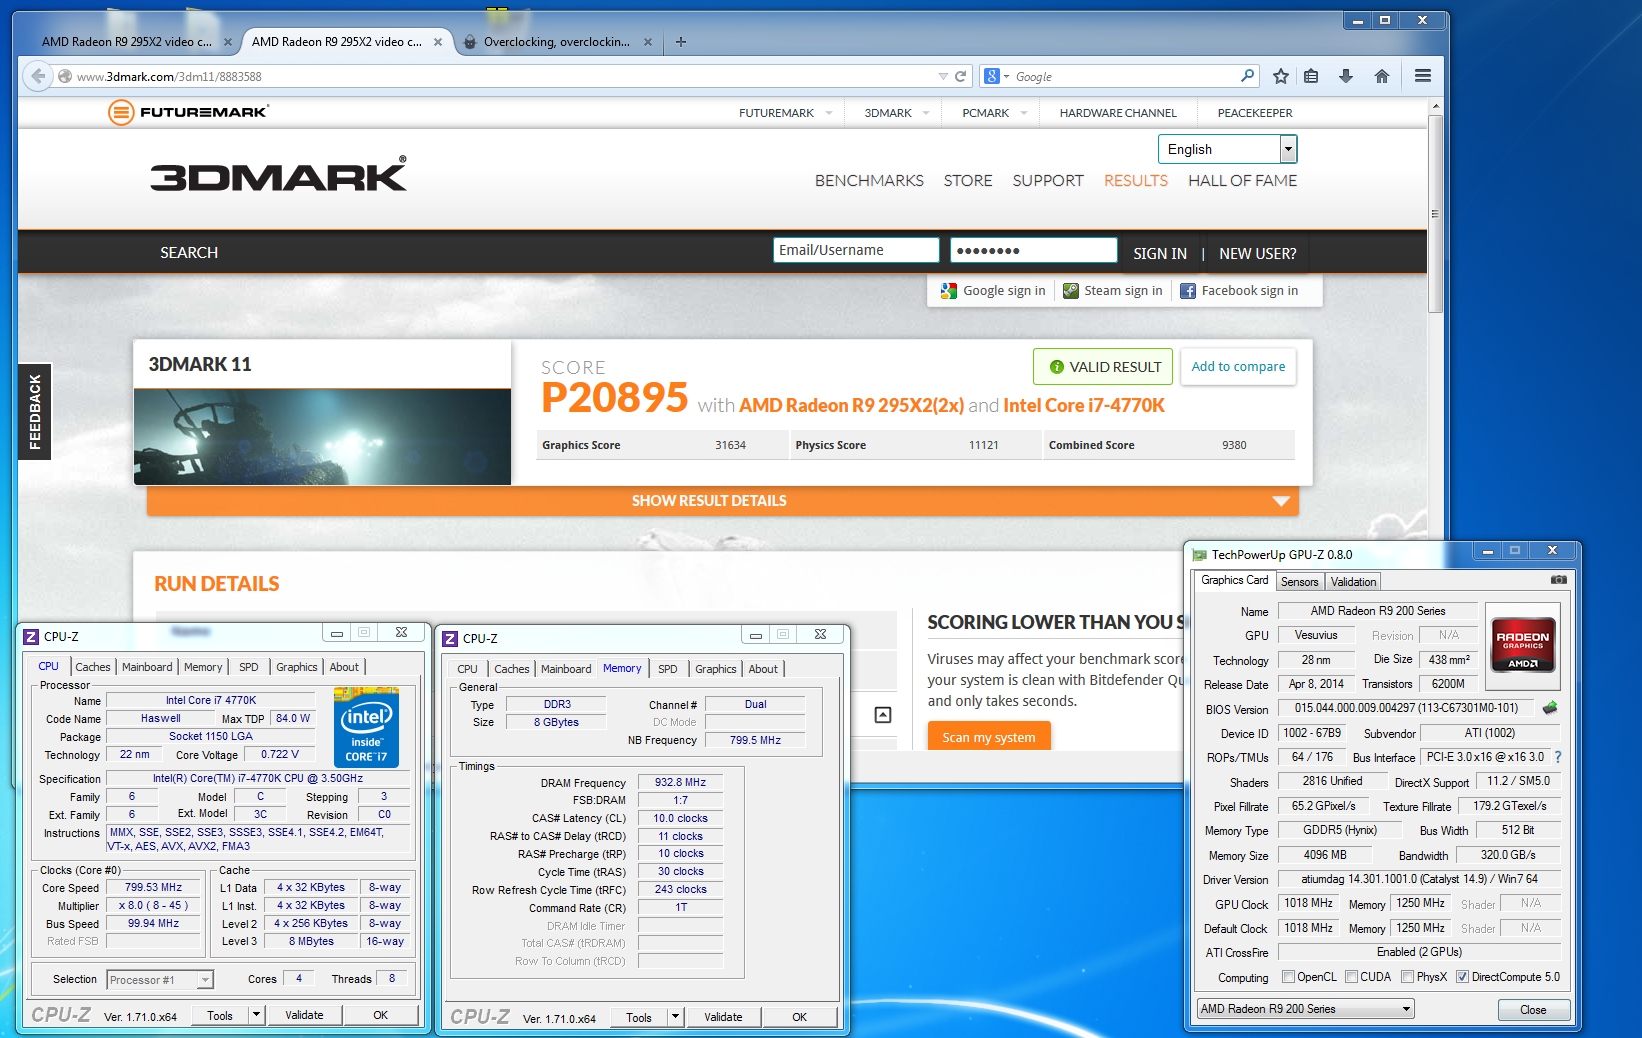Click Close button in GPU-Z

pyautogui.click(x=1533, y=1010)
